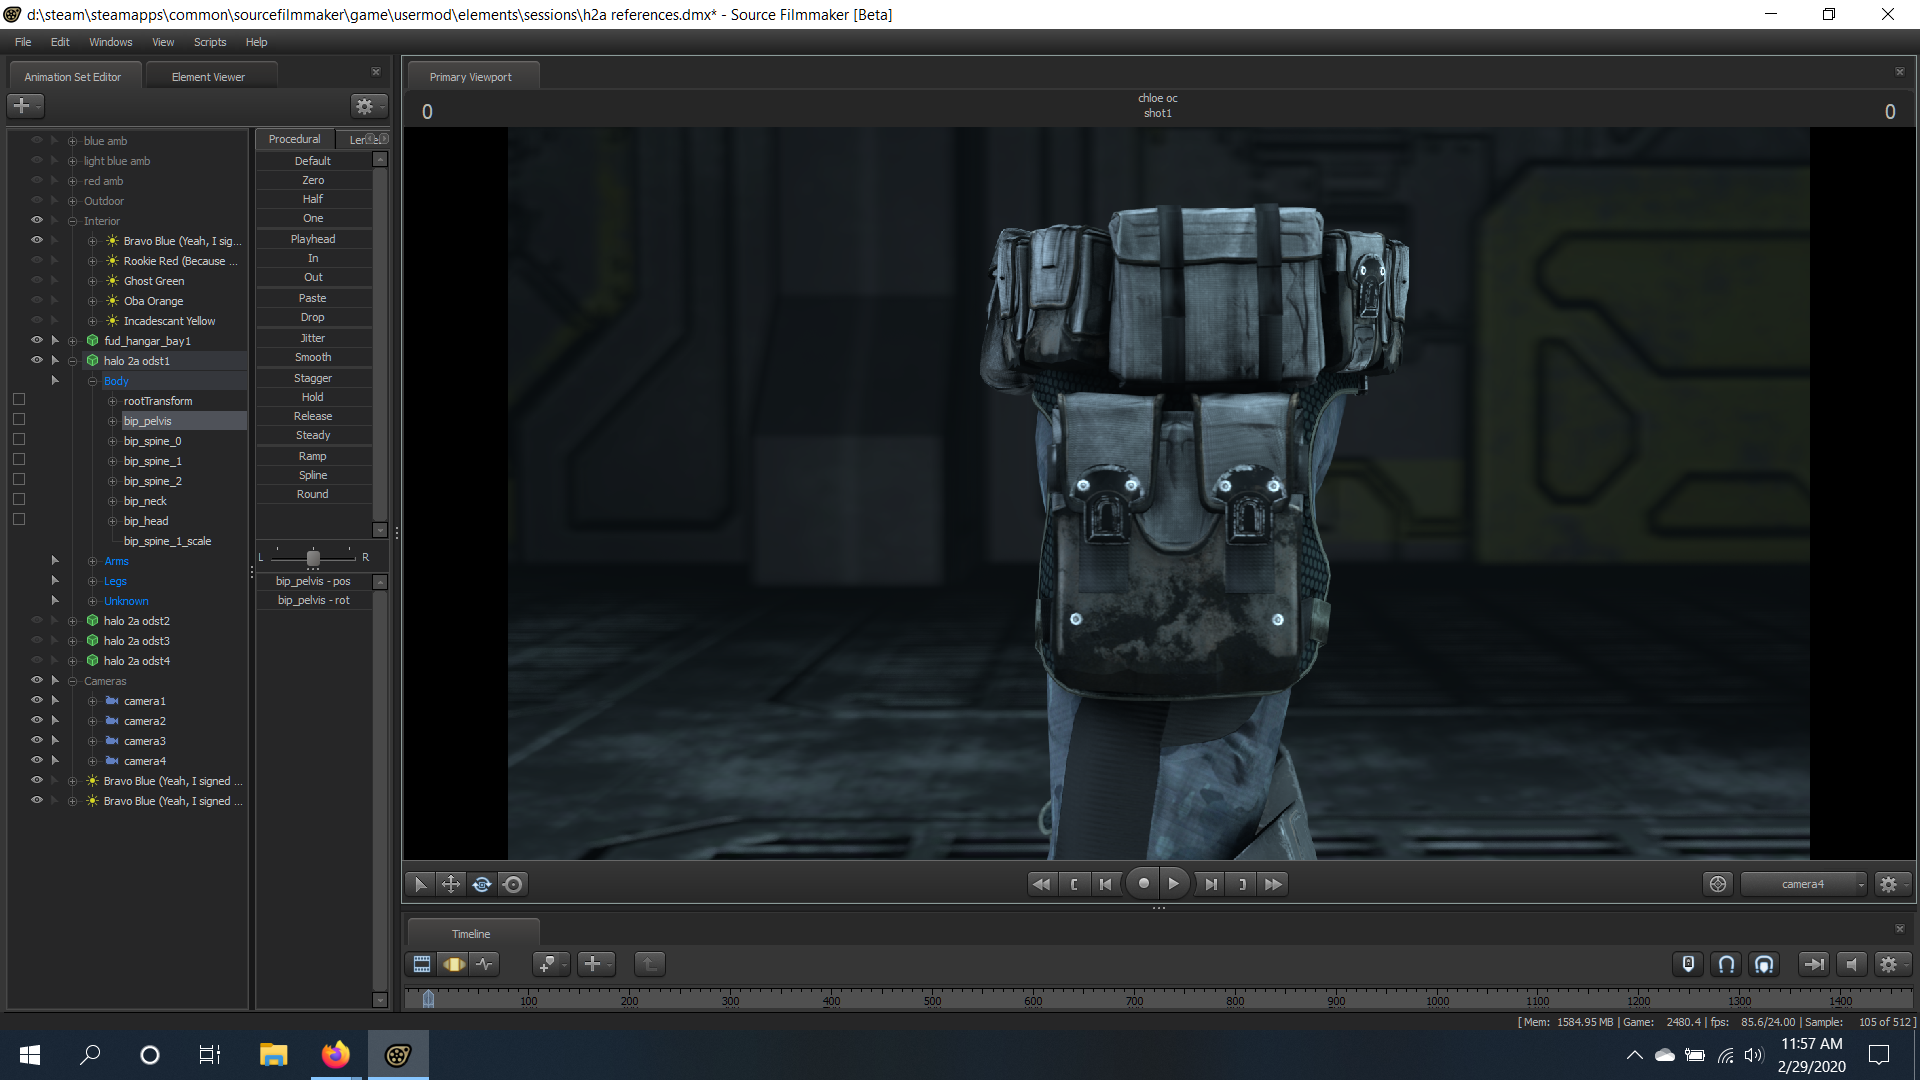This screenshot has width=1920, height=1080.
Task: Open Firefox from the Windows taskbar
Action: pyautogui.click(x=336, y=1055)
